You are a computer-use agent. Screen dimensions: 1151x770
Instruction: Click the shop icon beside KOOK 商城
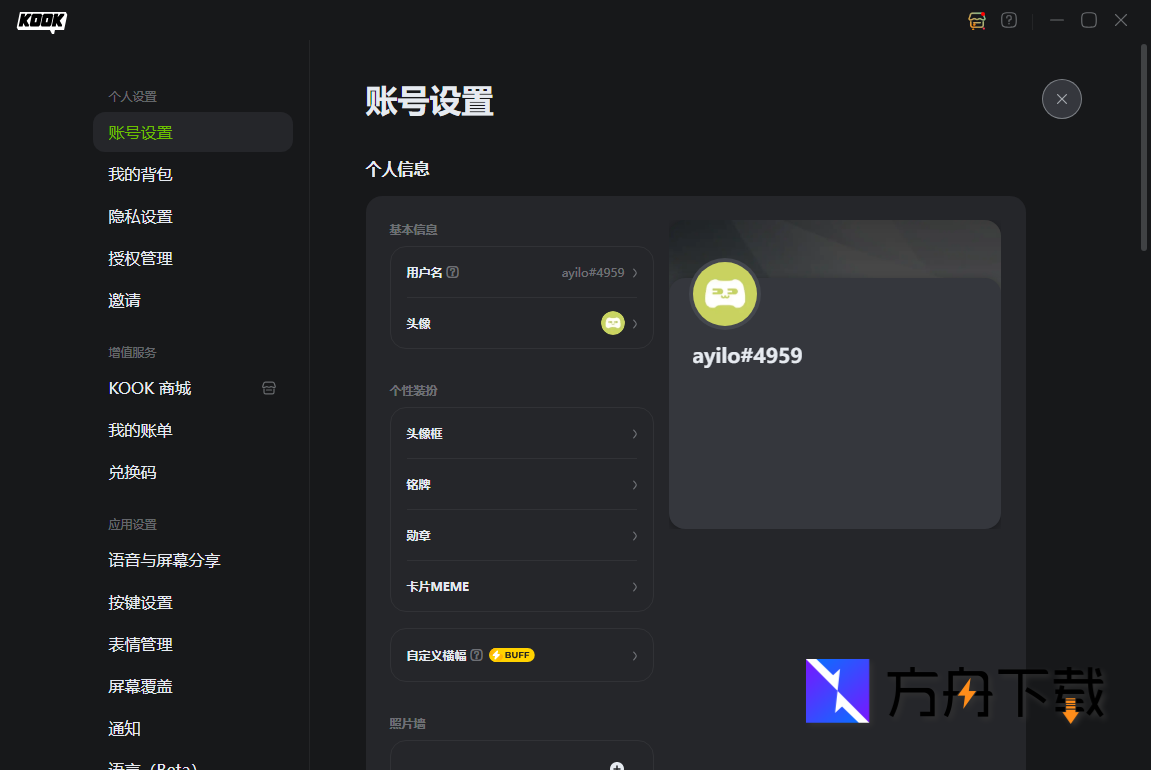(268, 388)
